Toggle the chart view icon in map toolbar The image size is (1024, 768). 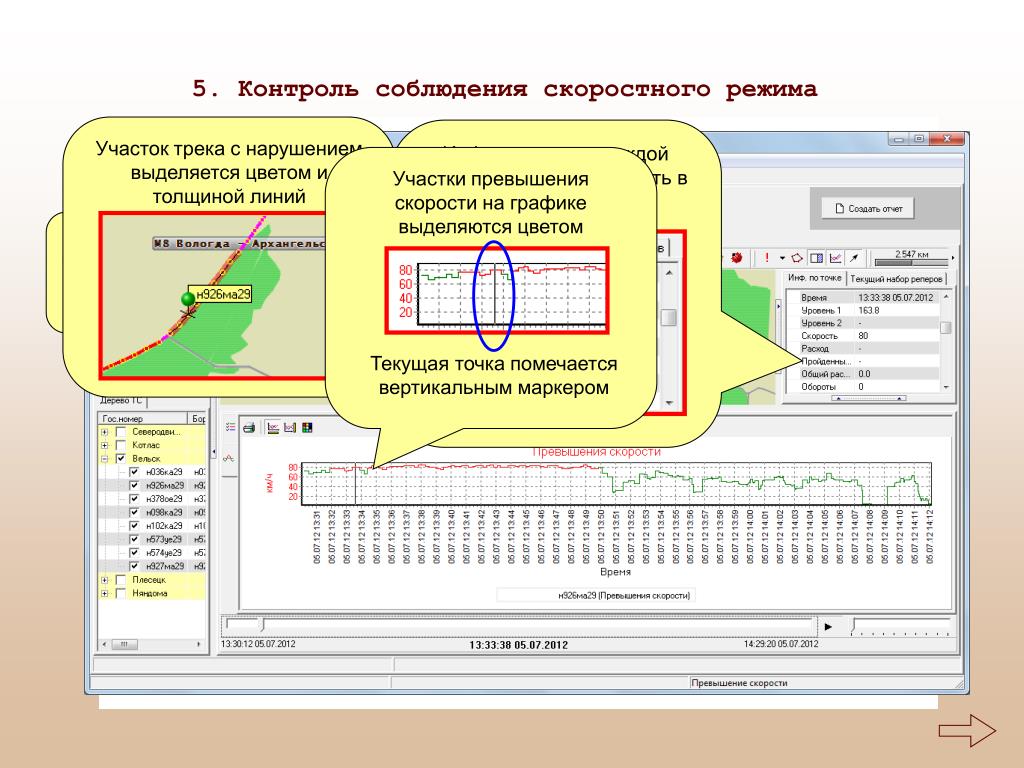pos(835,258)
